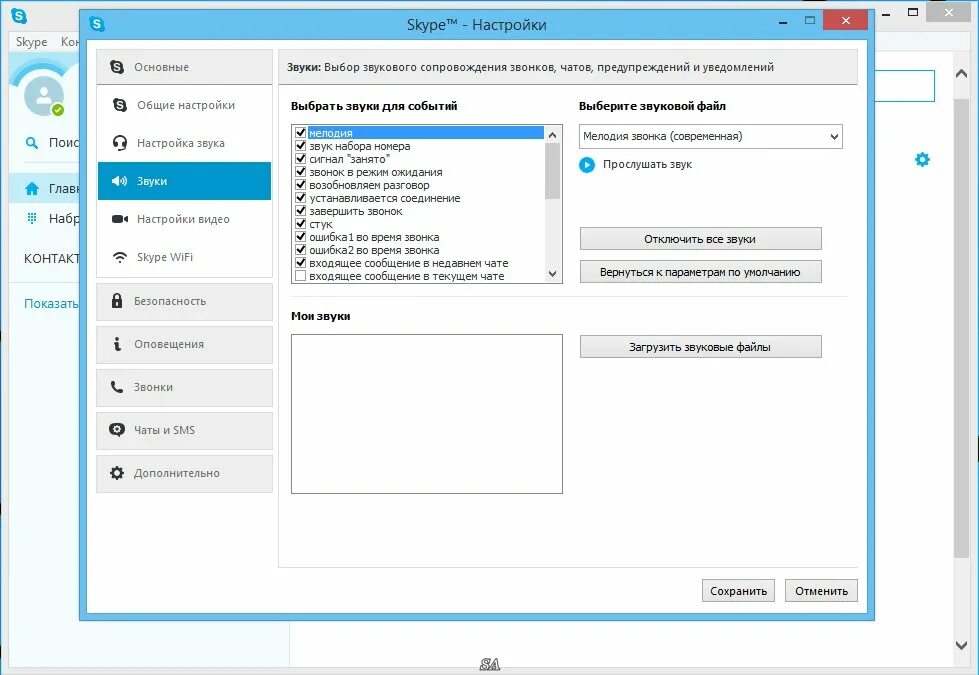The image size is (979, 675).
Task: Click the headset icon next to Настройка звука
Action: pos(120,143)
